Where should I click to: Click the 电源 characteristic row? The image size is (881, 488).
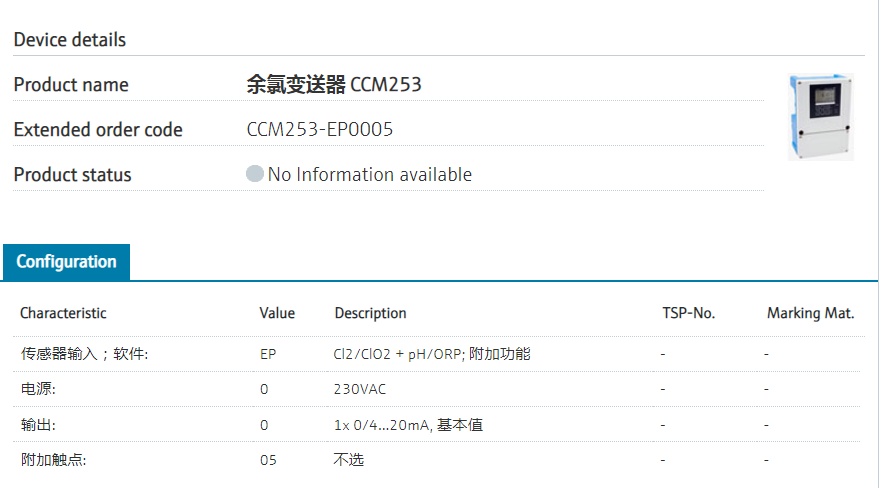click(x=38, y=389)
